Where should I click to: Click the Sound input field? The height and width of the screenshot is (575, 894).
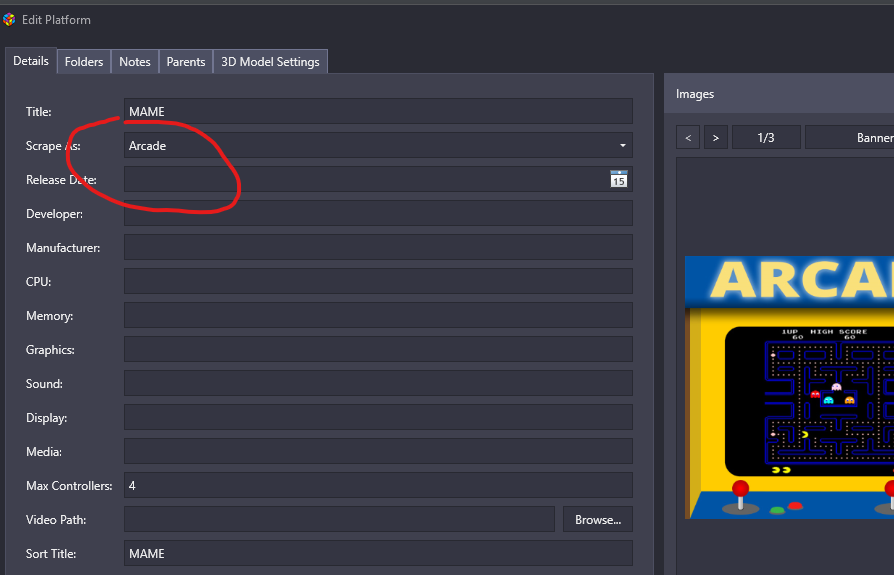coord(379,384)
